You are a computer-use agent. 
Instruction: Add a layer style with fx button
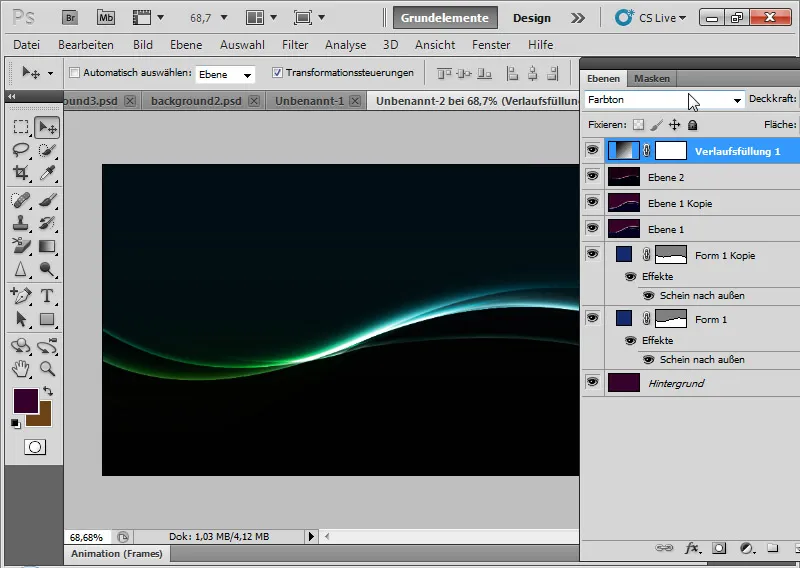pos(692,548)
